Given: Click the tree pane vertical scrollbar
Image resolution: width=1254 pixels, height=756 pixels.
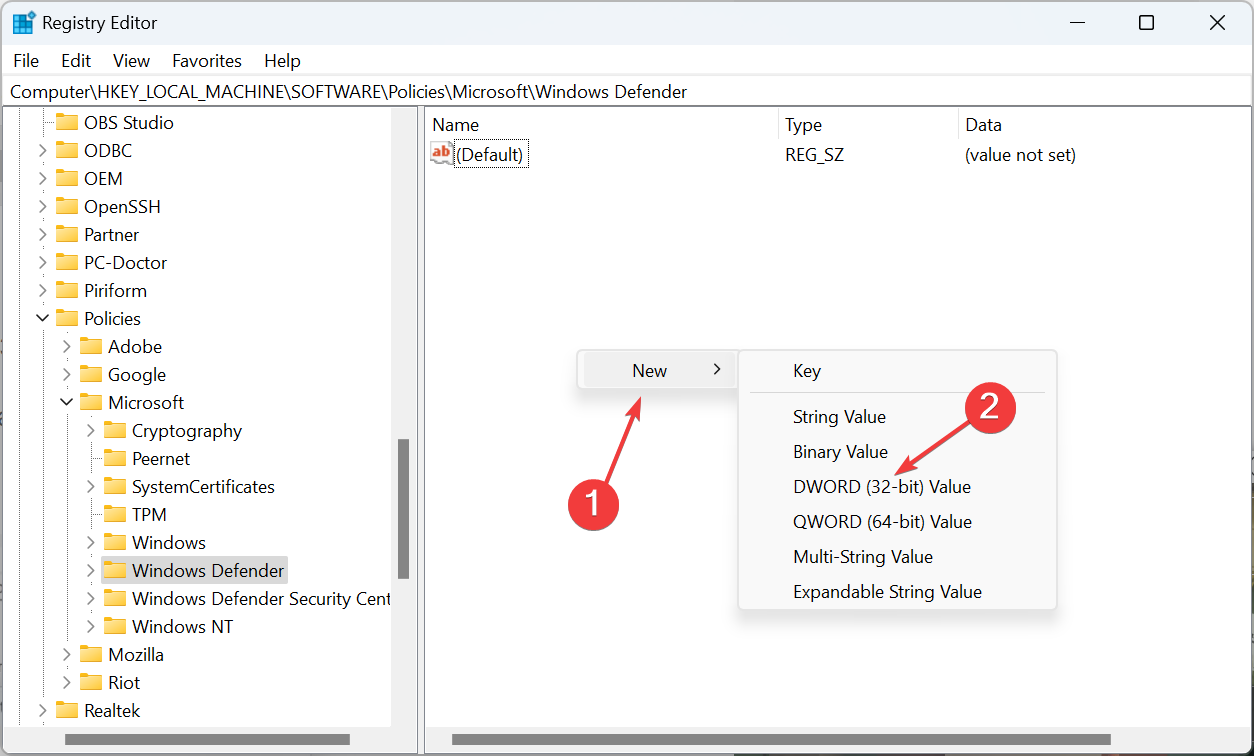Looking at the screenshot, I should click(x=403, y=508).
